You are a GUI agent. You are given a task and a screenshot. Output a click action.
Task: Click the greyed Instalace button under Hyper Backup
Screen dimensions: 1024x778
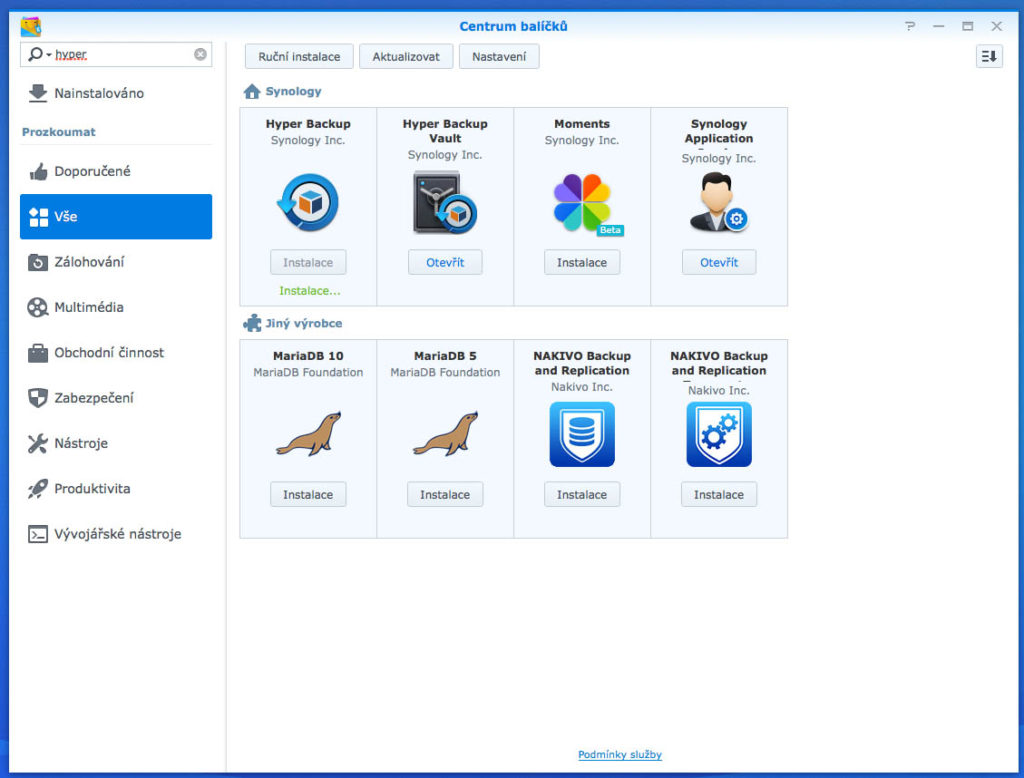tap(308, 263)
